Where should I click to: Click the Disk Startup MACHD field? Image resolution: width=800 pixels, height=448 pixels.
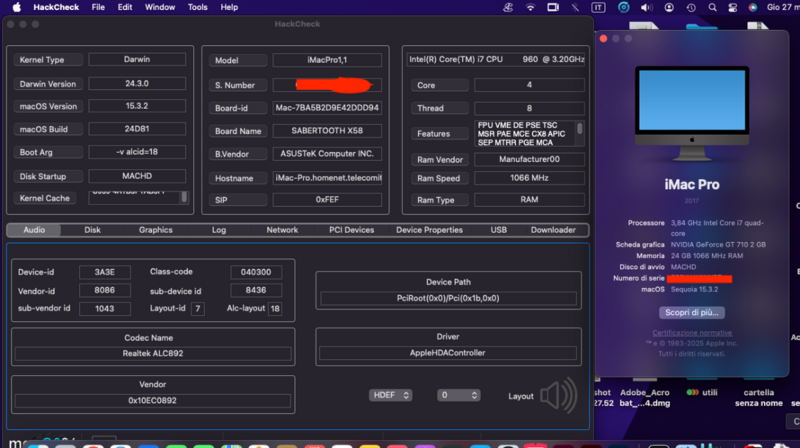137,176
